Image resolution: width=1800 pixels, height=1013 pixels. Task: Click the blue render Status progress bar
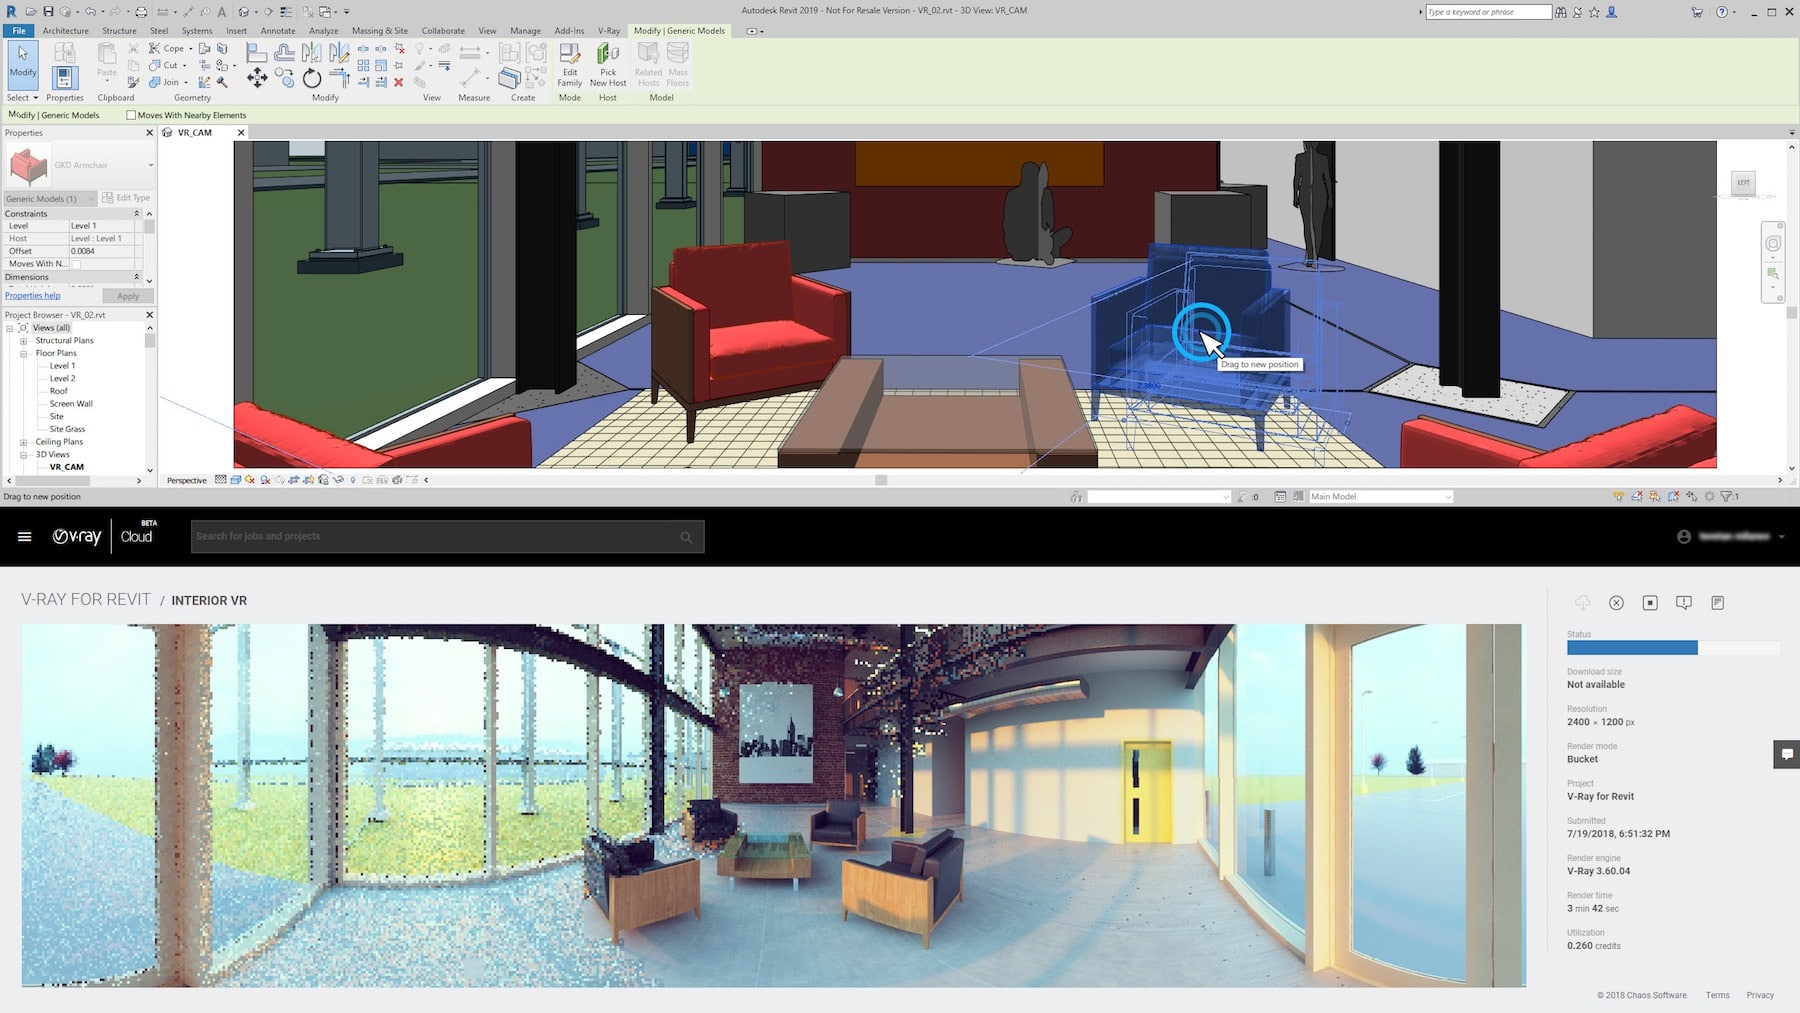click(1632, 648)
